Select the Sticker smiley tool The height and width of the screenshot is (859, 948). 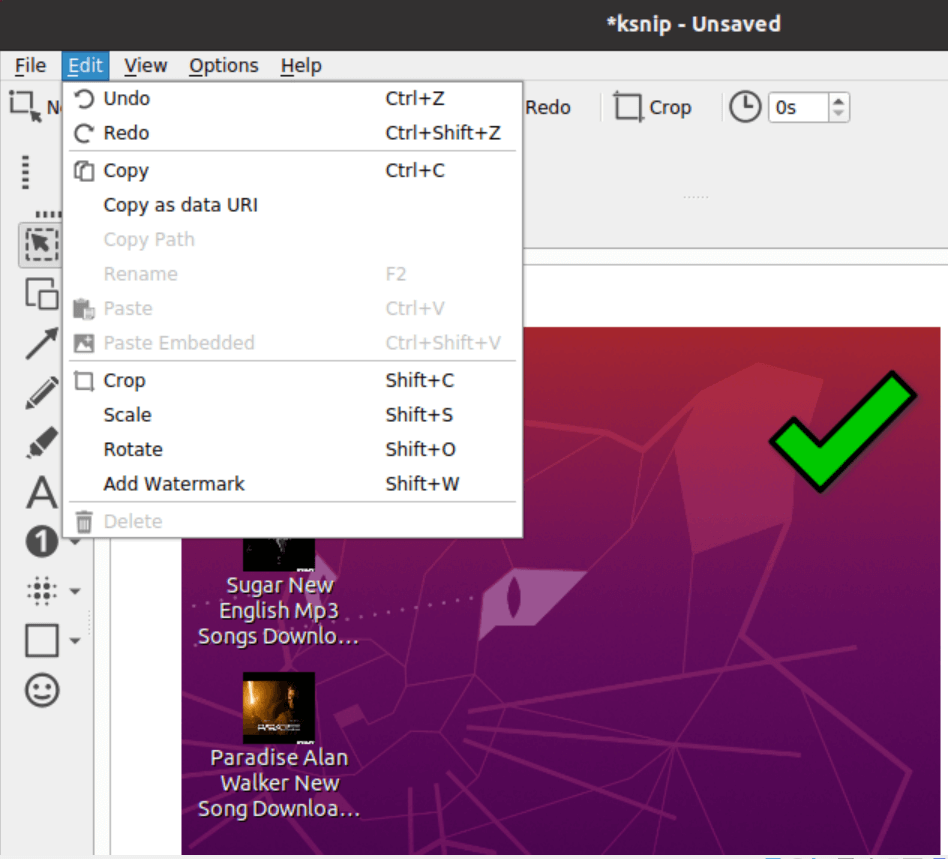click(41, 690)
